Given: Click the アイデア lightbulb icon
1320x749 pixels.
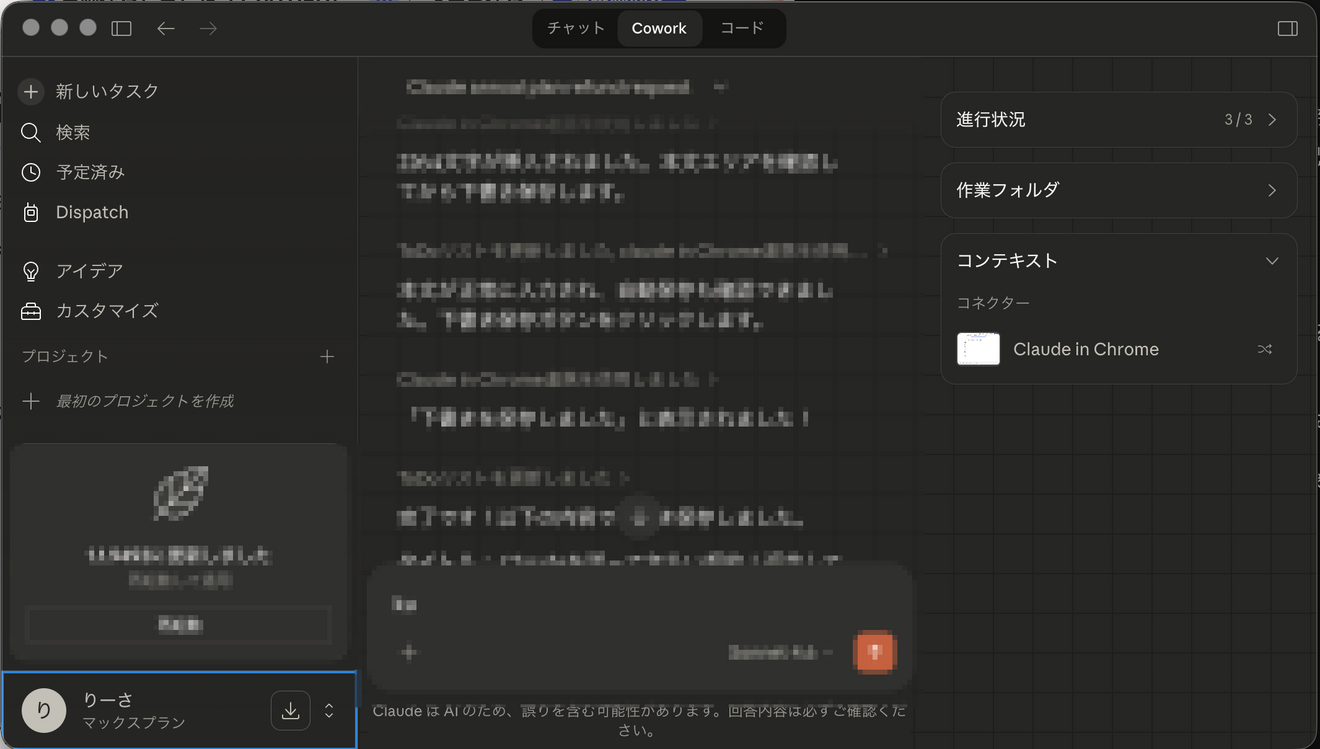Looking at the screenshot, I should [31, 271].
